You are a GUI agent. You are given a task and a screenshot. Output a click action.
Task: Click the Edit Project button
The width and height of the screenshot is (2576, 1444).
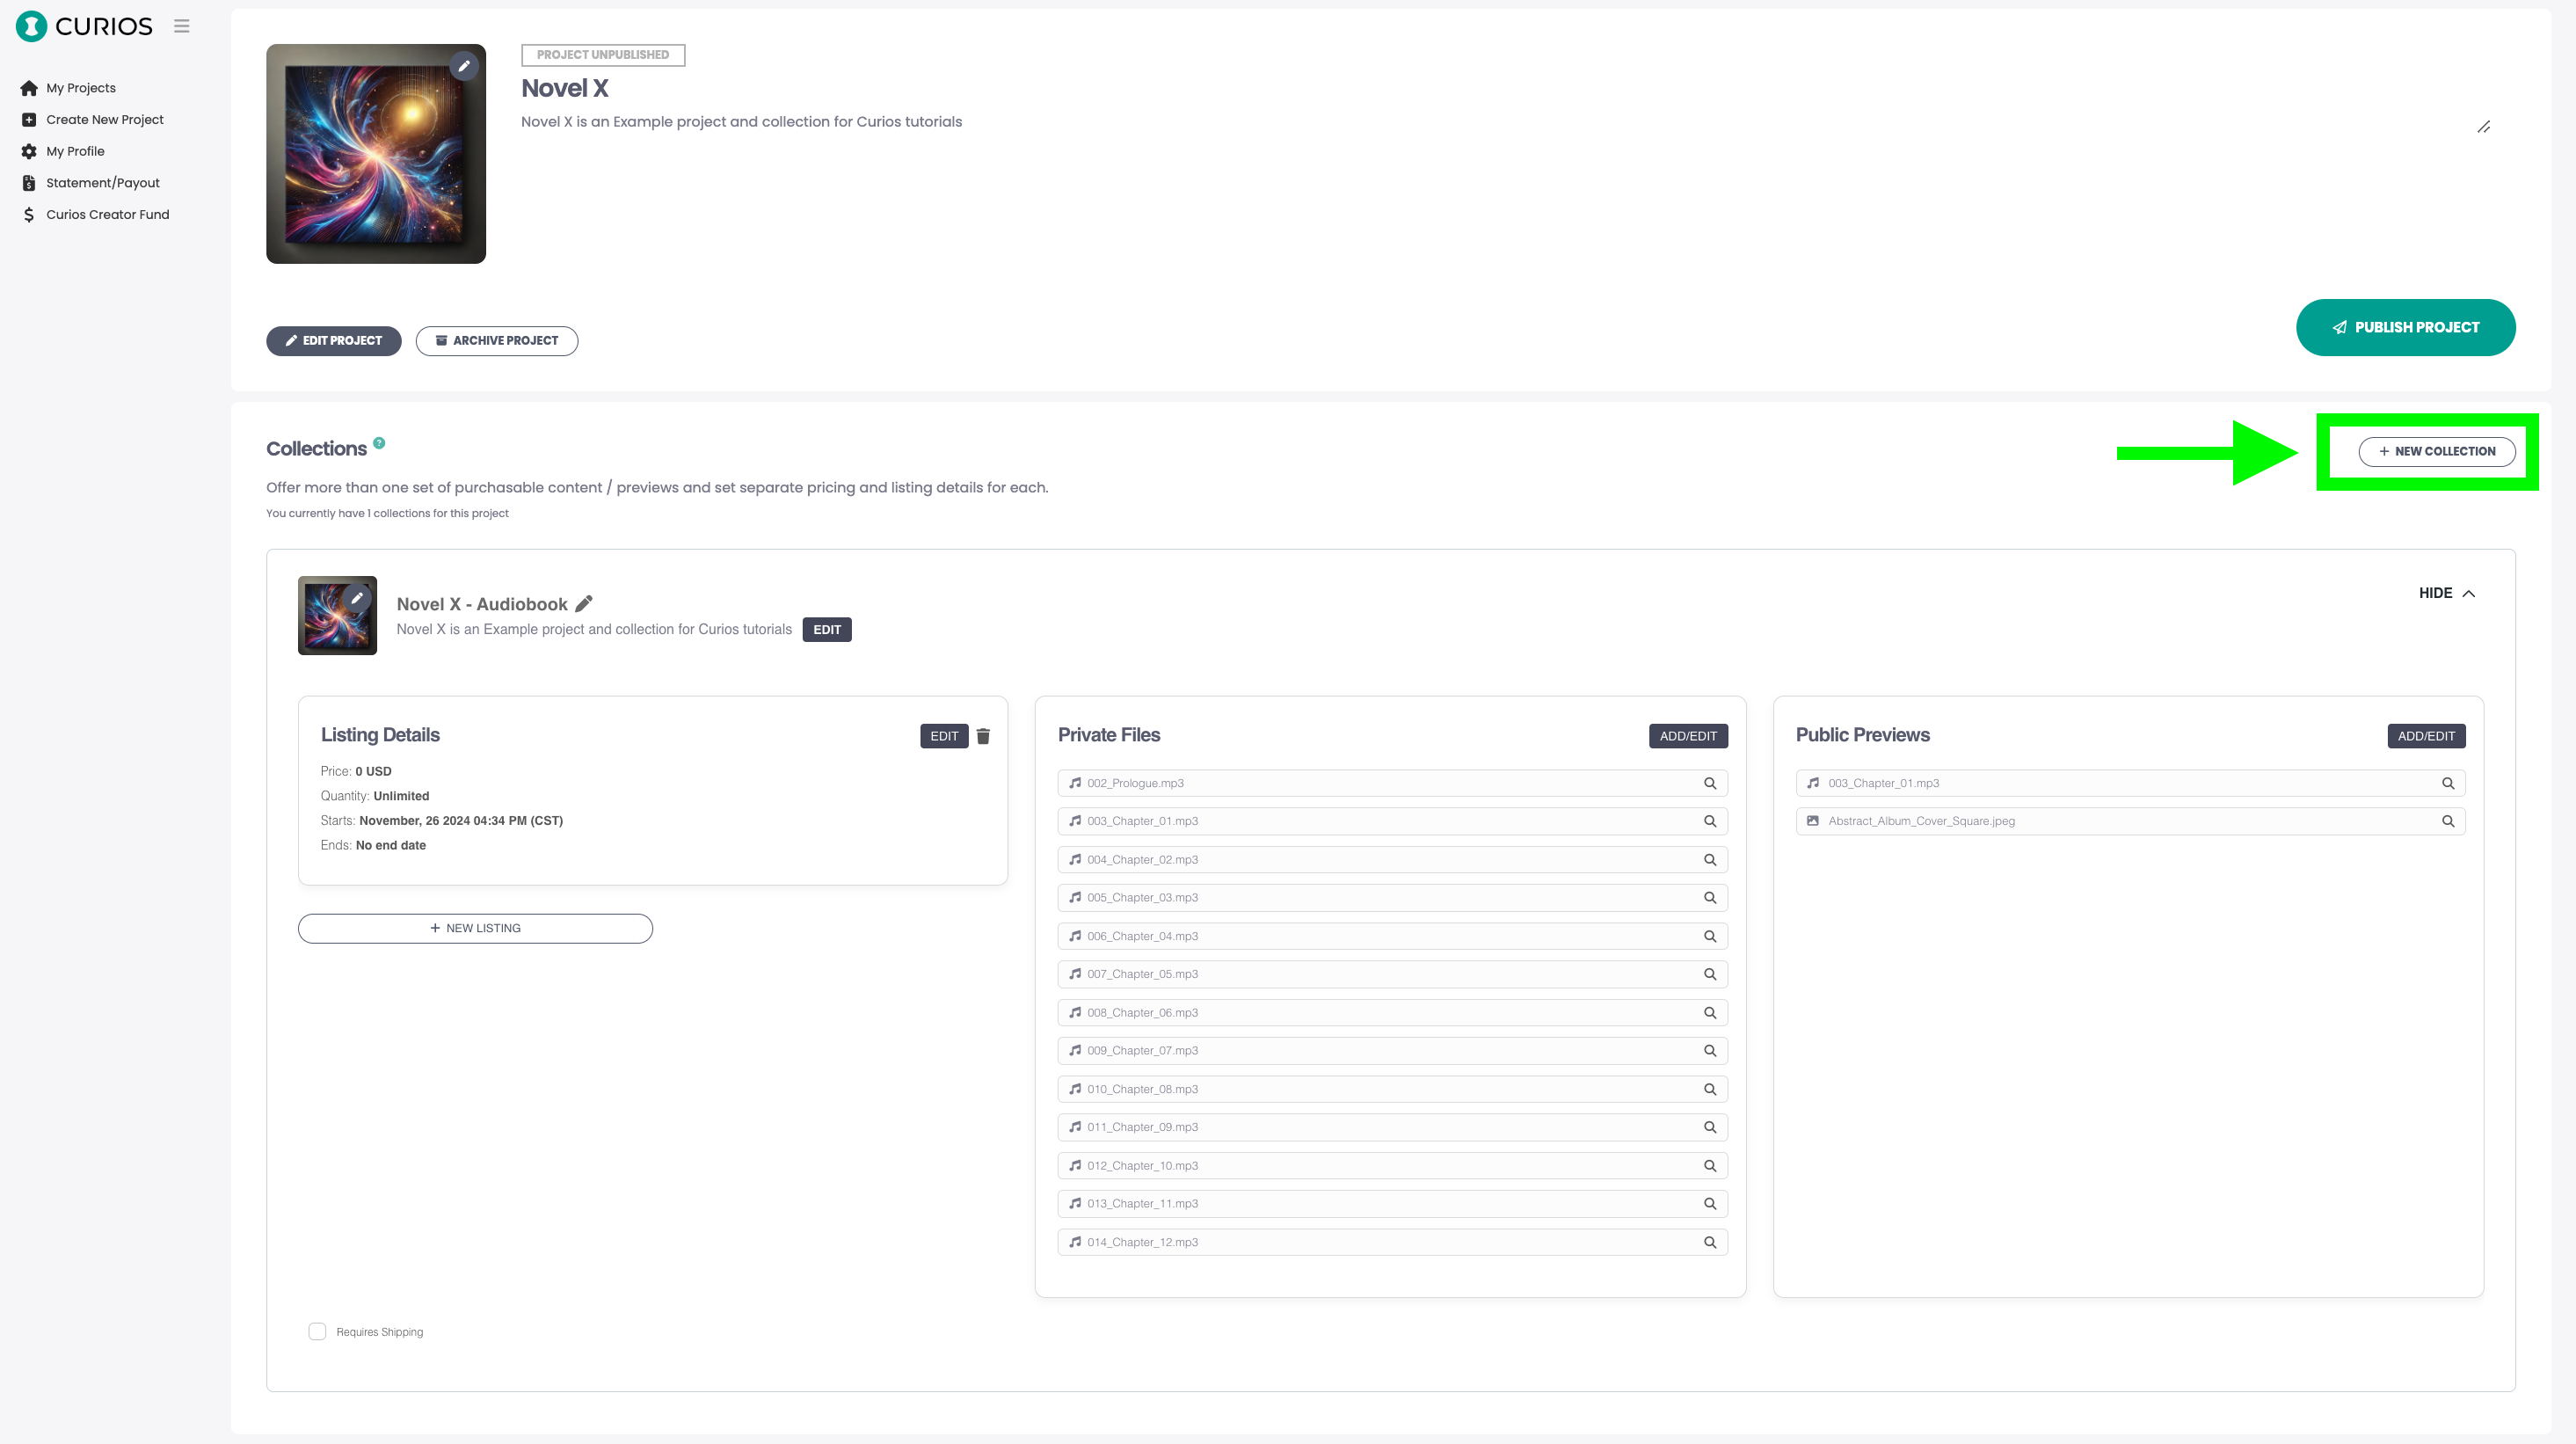(333, 341)
